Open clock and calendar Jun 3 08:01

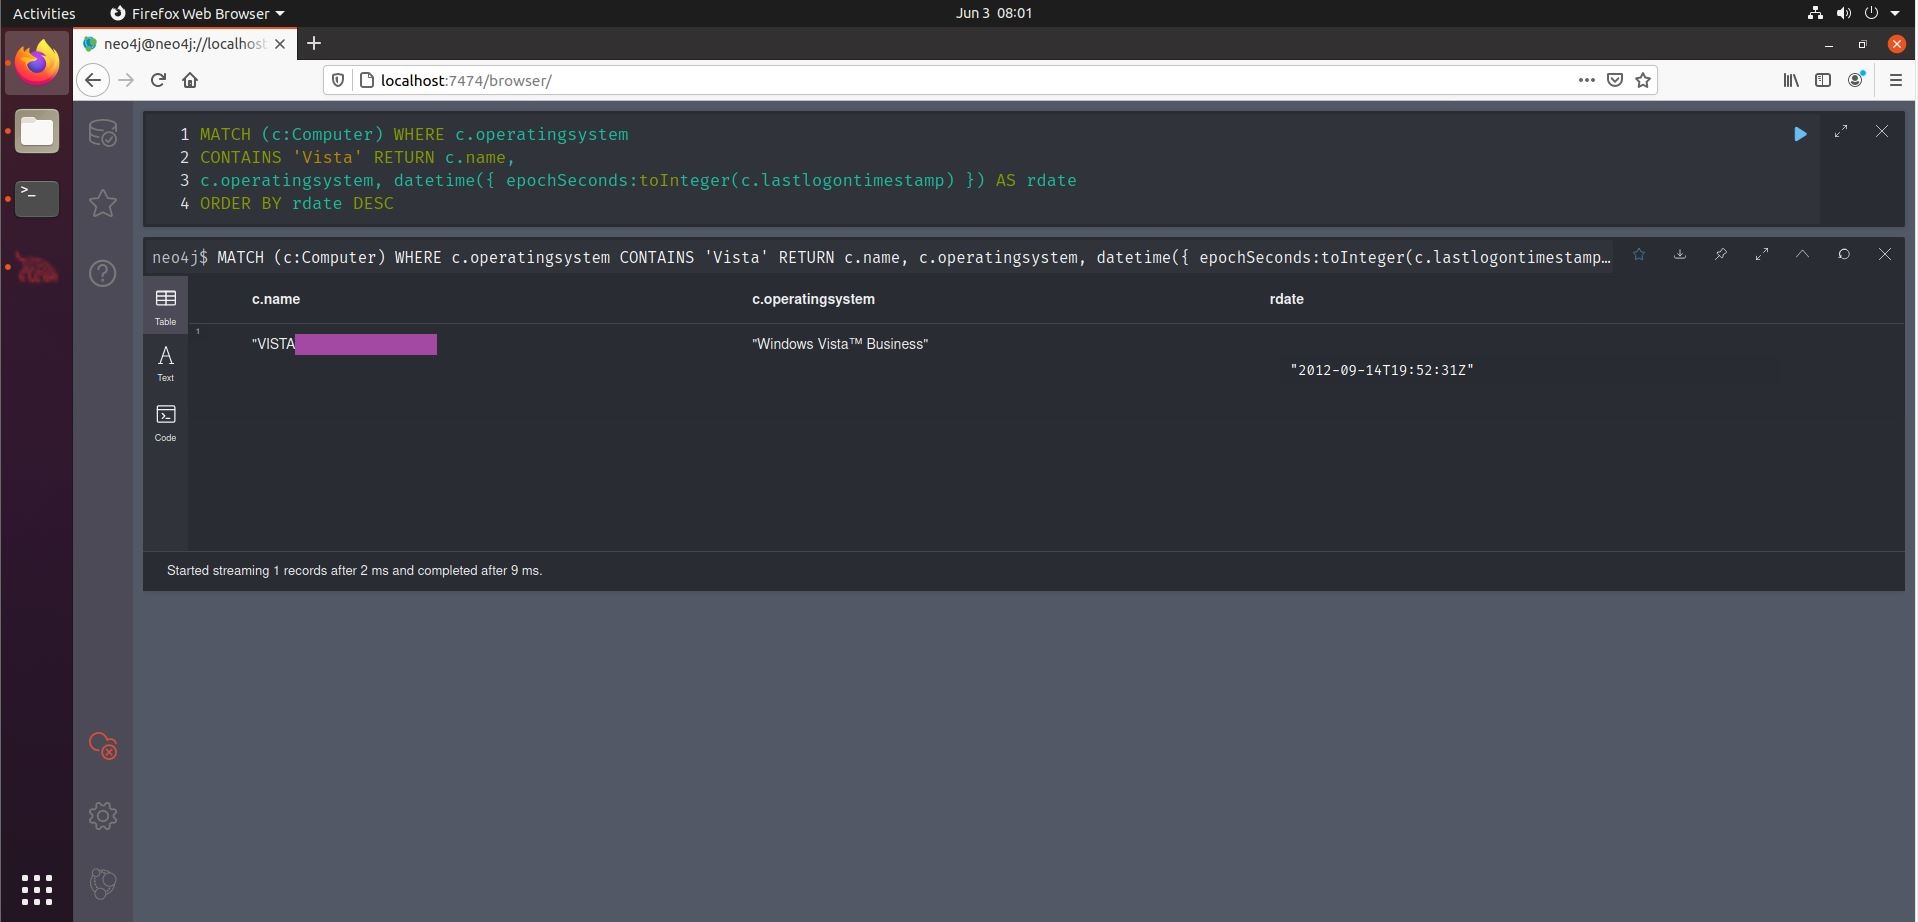pos(994,13)
